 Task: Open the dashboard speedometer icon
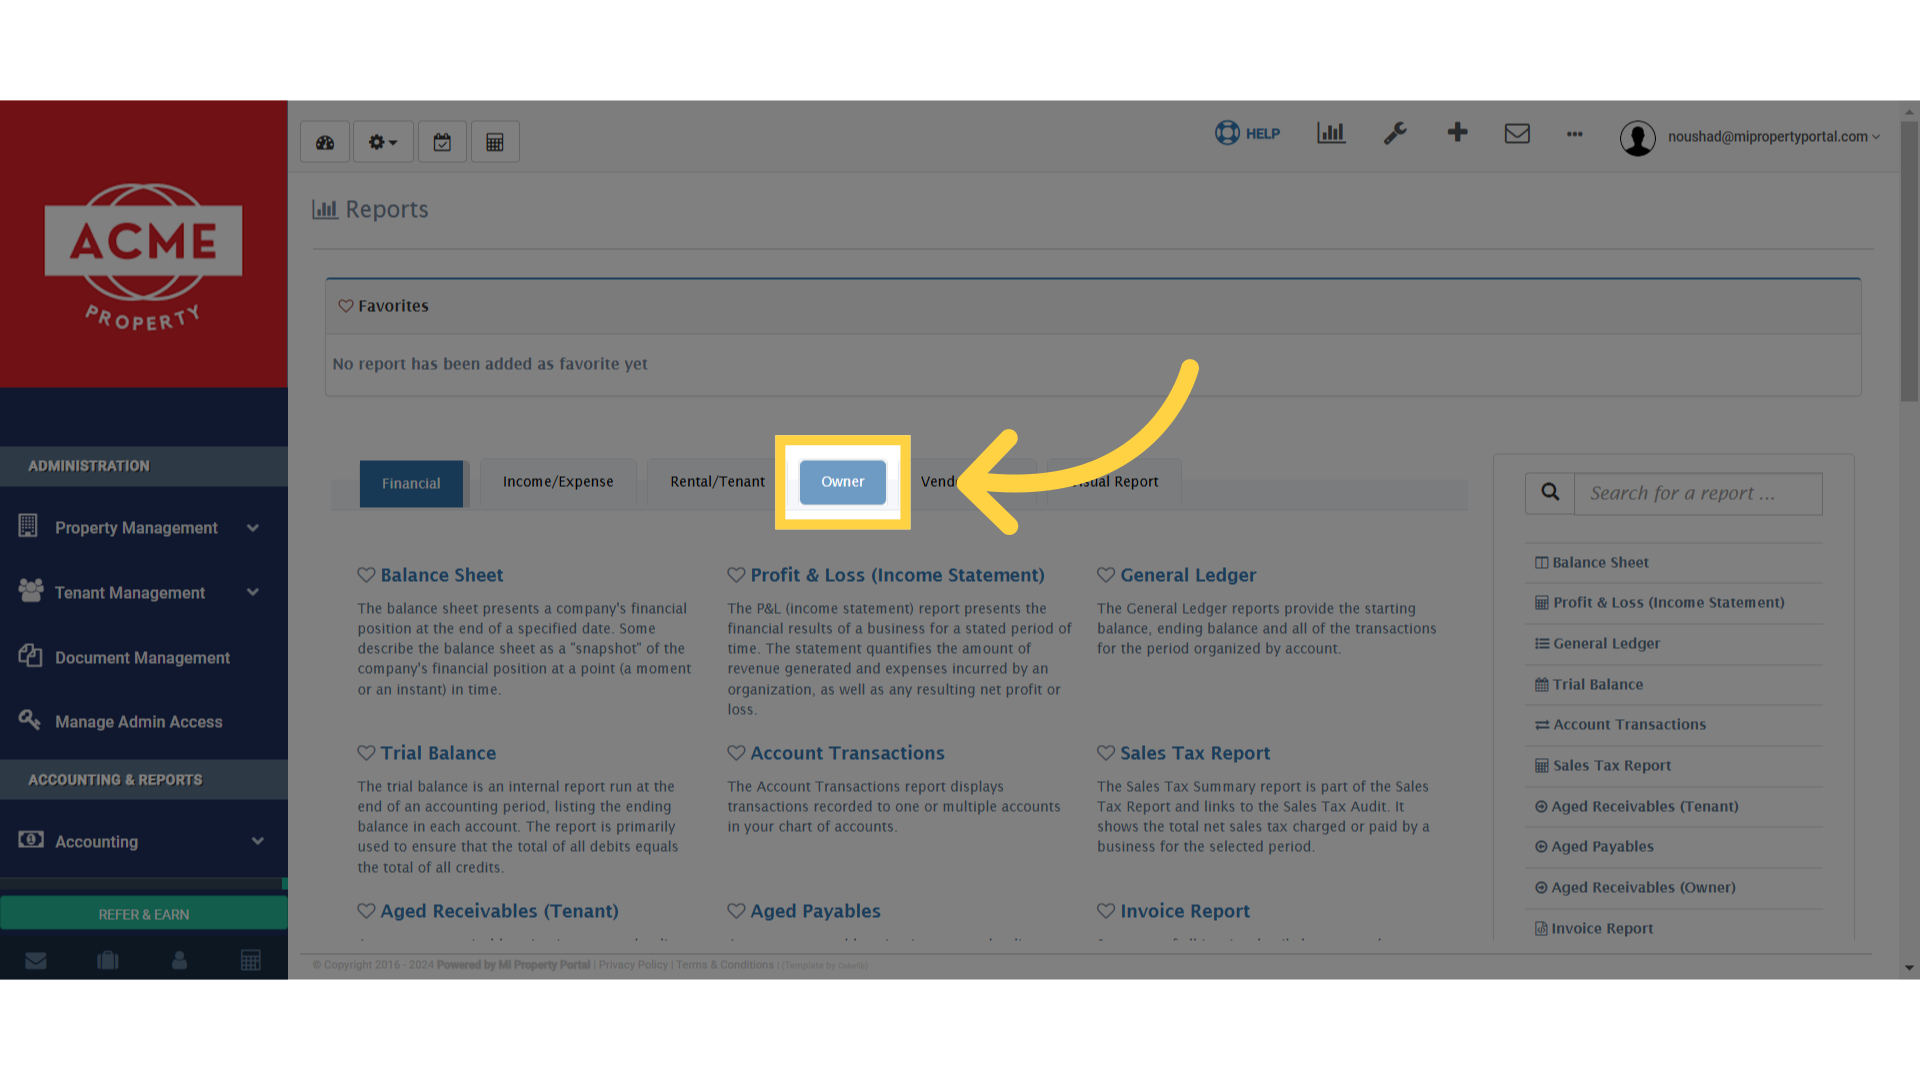click(x=324, y=141)
